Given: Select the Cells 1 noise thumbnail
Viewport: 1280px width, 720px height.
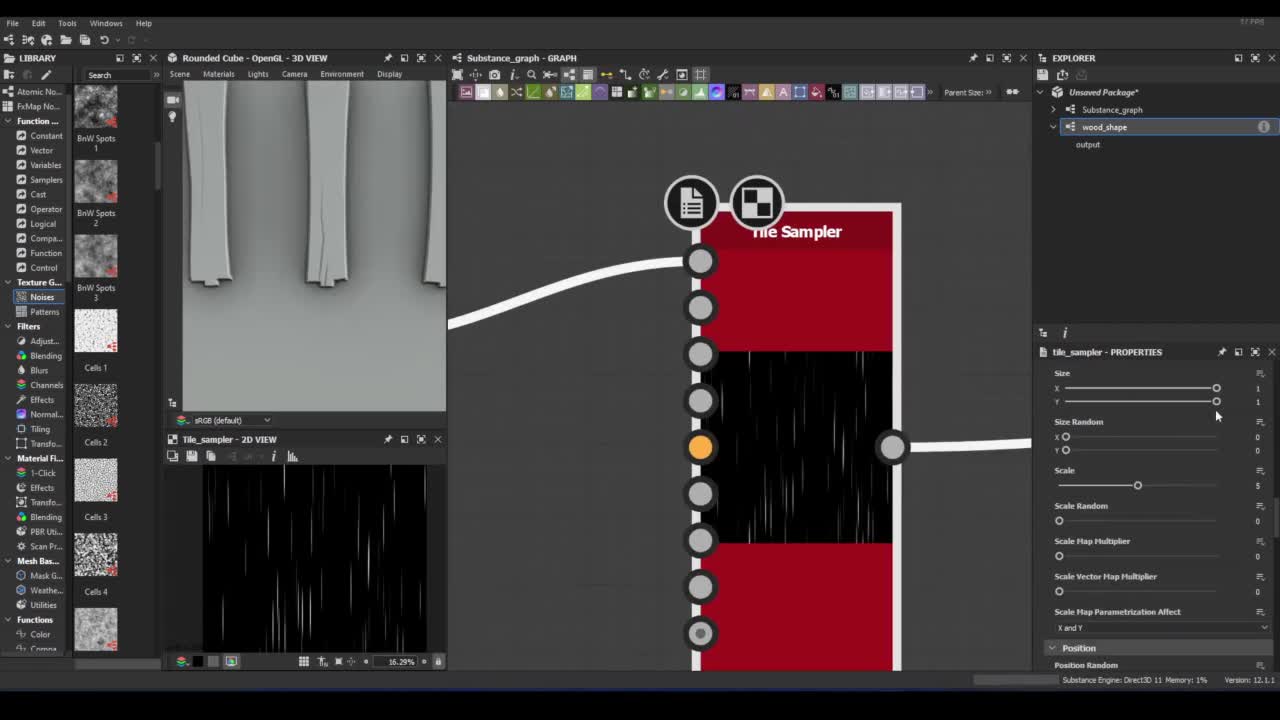Looking at the screenshot, I should (96, 331).
